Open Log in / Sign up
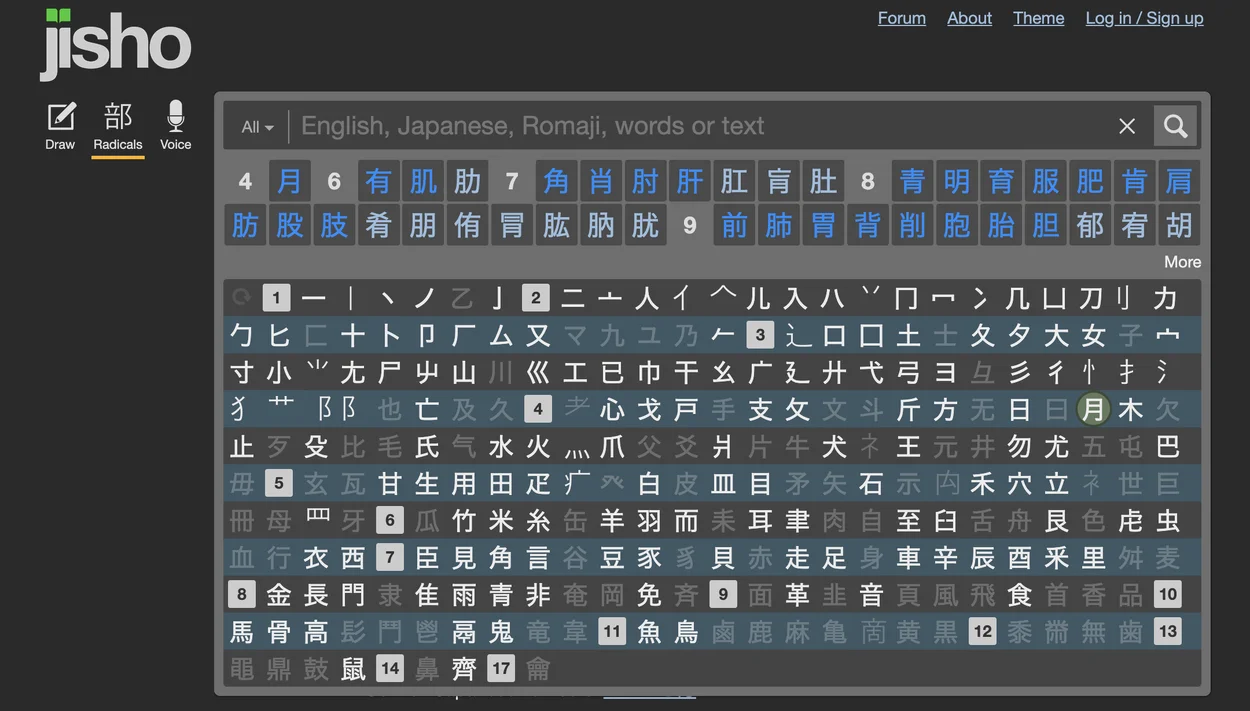Image resolution: width=1250 pixels, height=711 pixels. [x=1144, y=18]
